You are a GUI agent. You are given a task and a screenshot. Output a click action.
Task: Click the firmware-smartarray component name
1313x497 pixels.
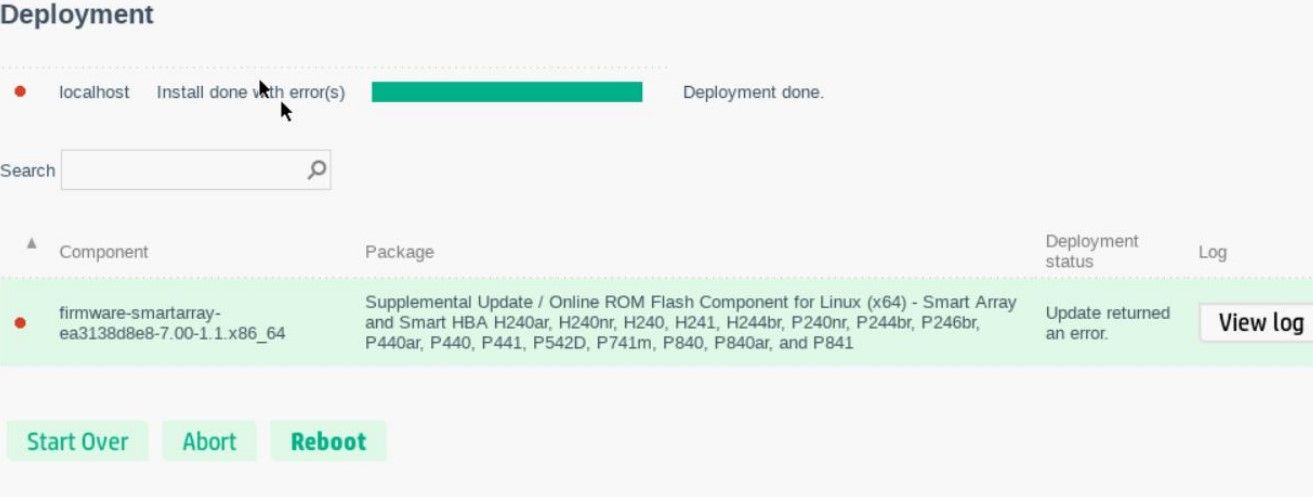pos(172,323)
